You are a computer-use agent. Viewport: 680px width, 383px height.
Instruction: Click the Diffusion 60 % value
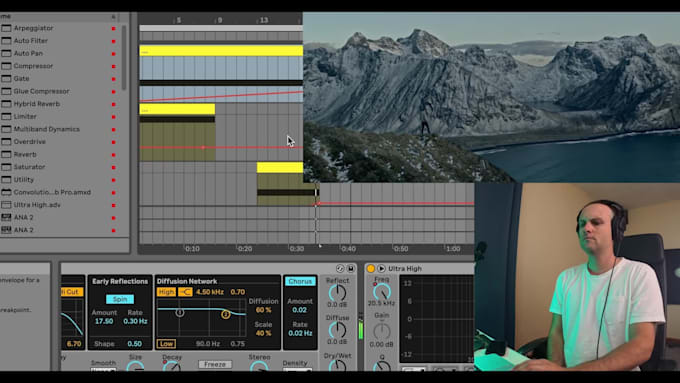click(x=264, y=310)
